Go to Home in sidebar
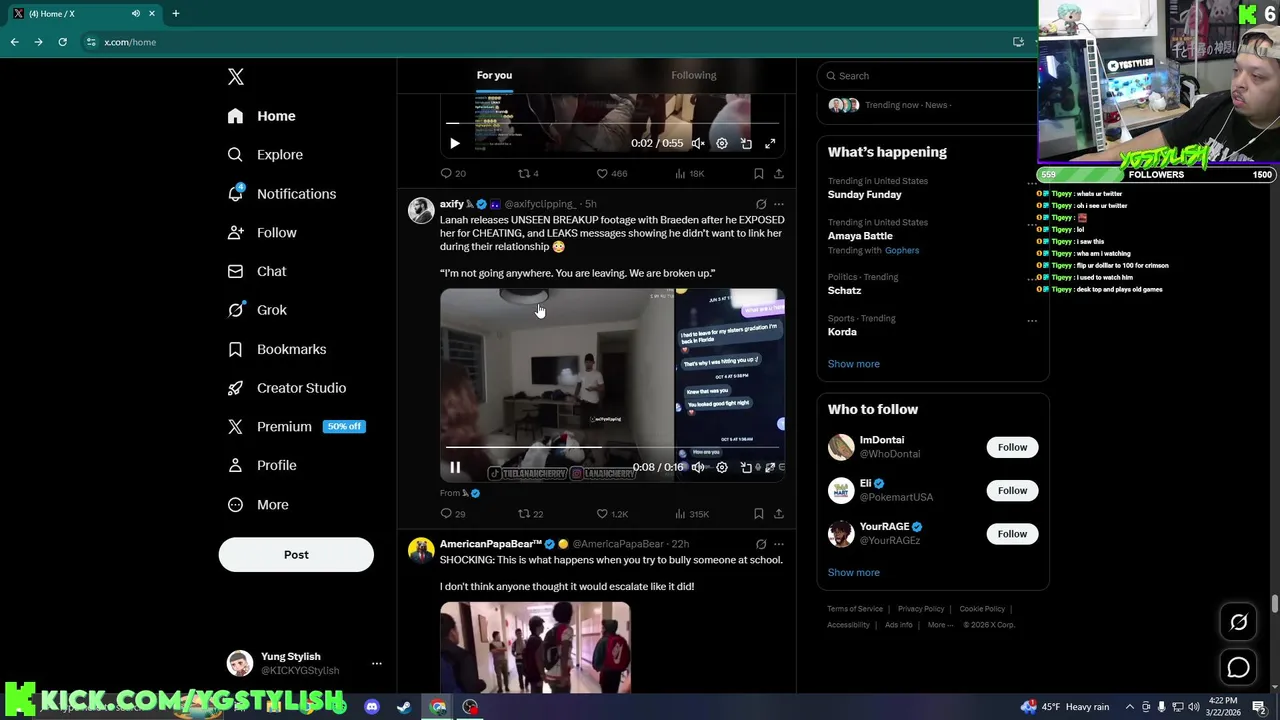Viewport: 1280px width, 720px height. tap(261, 116)
